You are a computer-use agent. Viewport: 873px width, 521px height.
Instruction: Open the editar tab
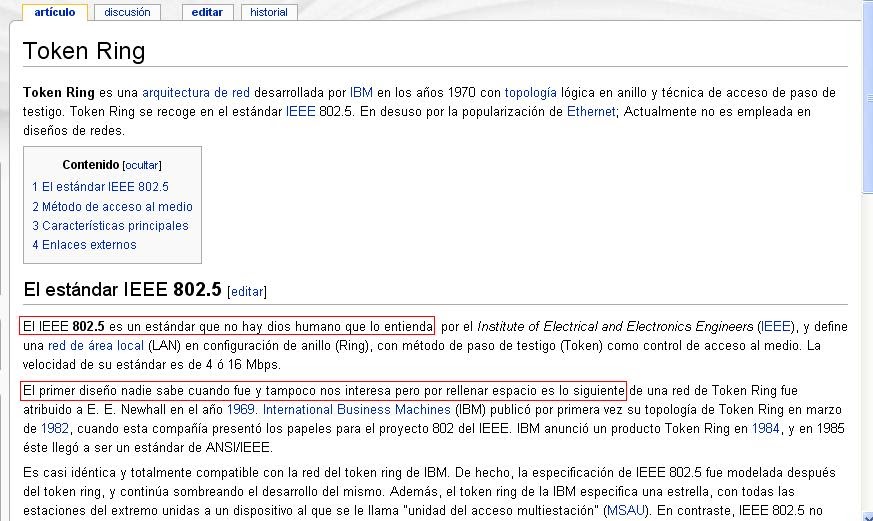pyautogui.click(x=207, y=12)
